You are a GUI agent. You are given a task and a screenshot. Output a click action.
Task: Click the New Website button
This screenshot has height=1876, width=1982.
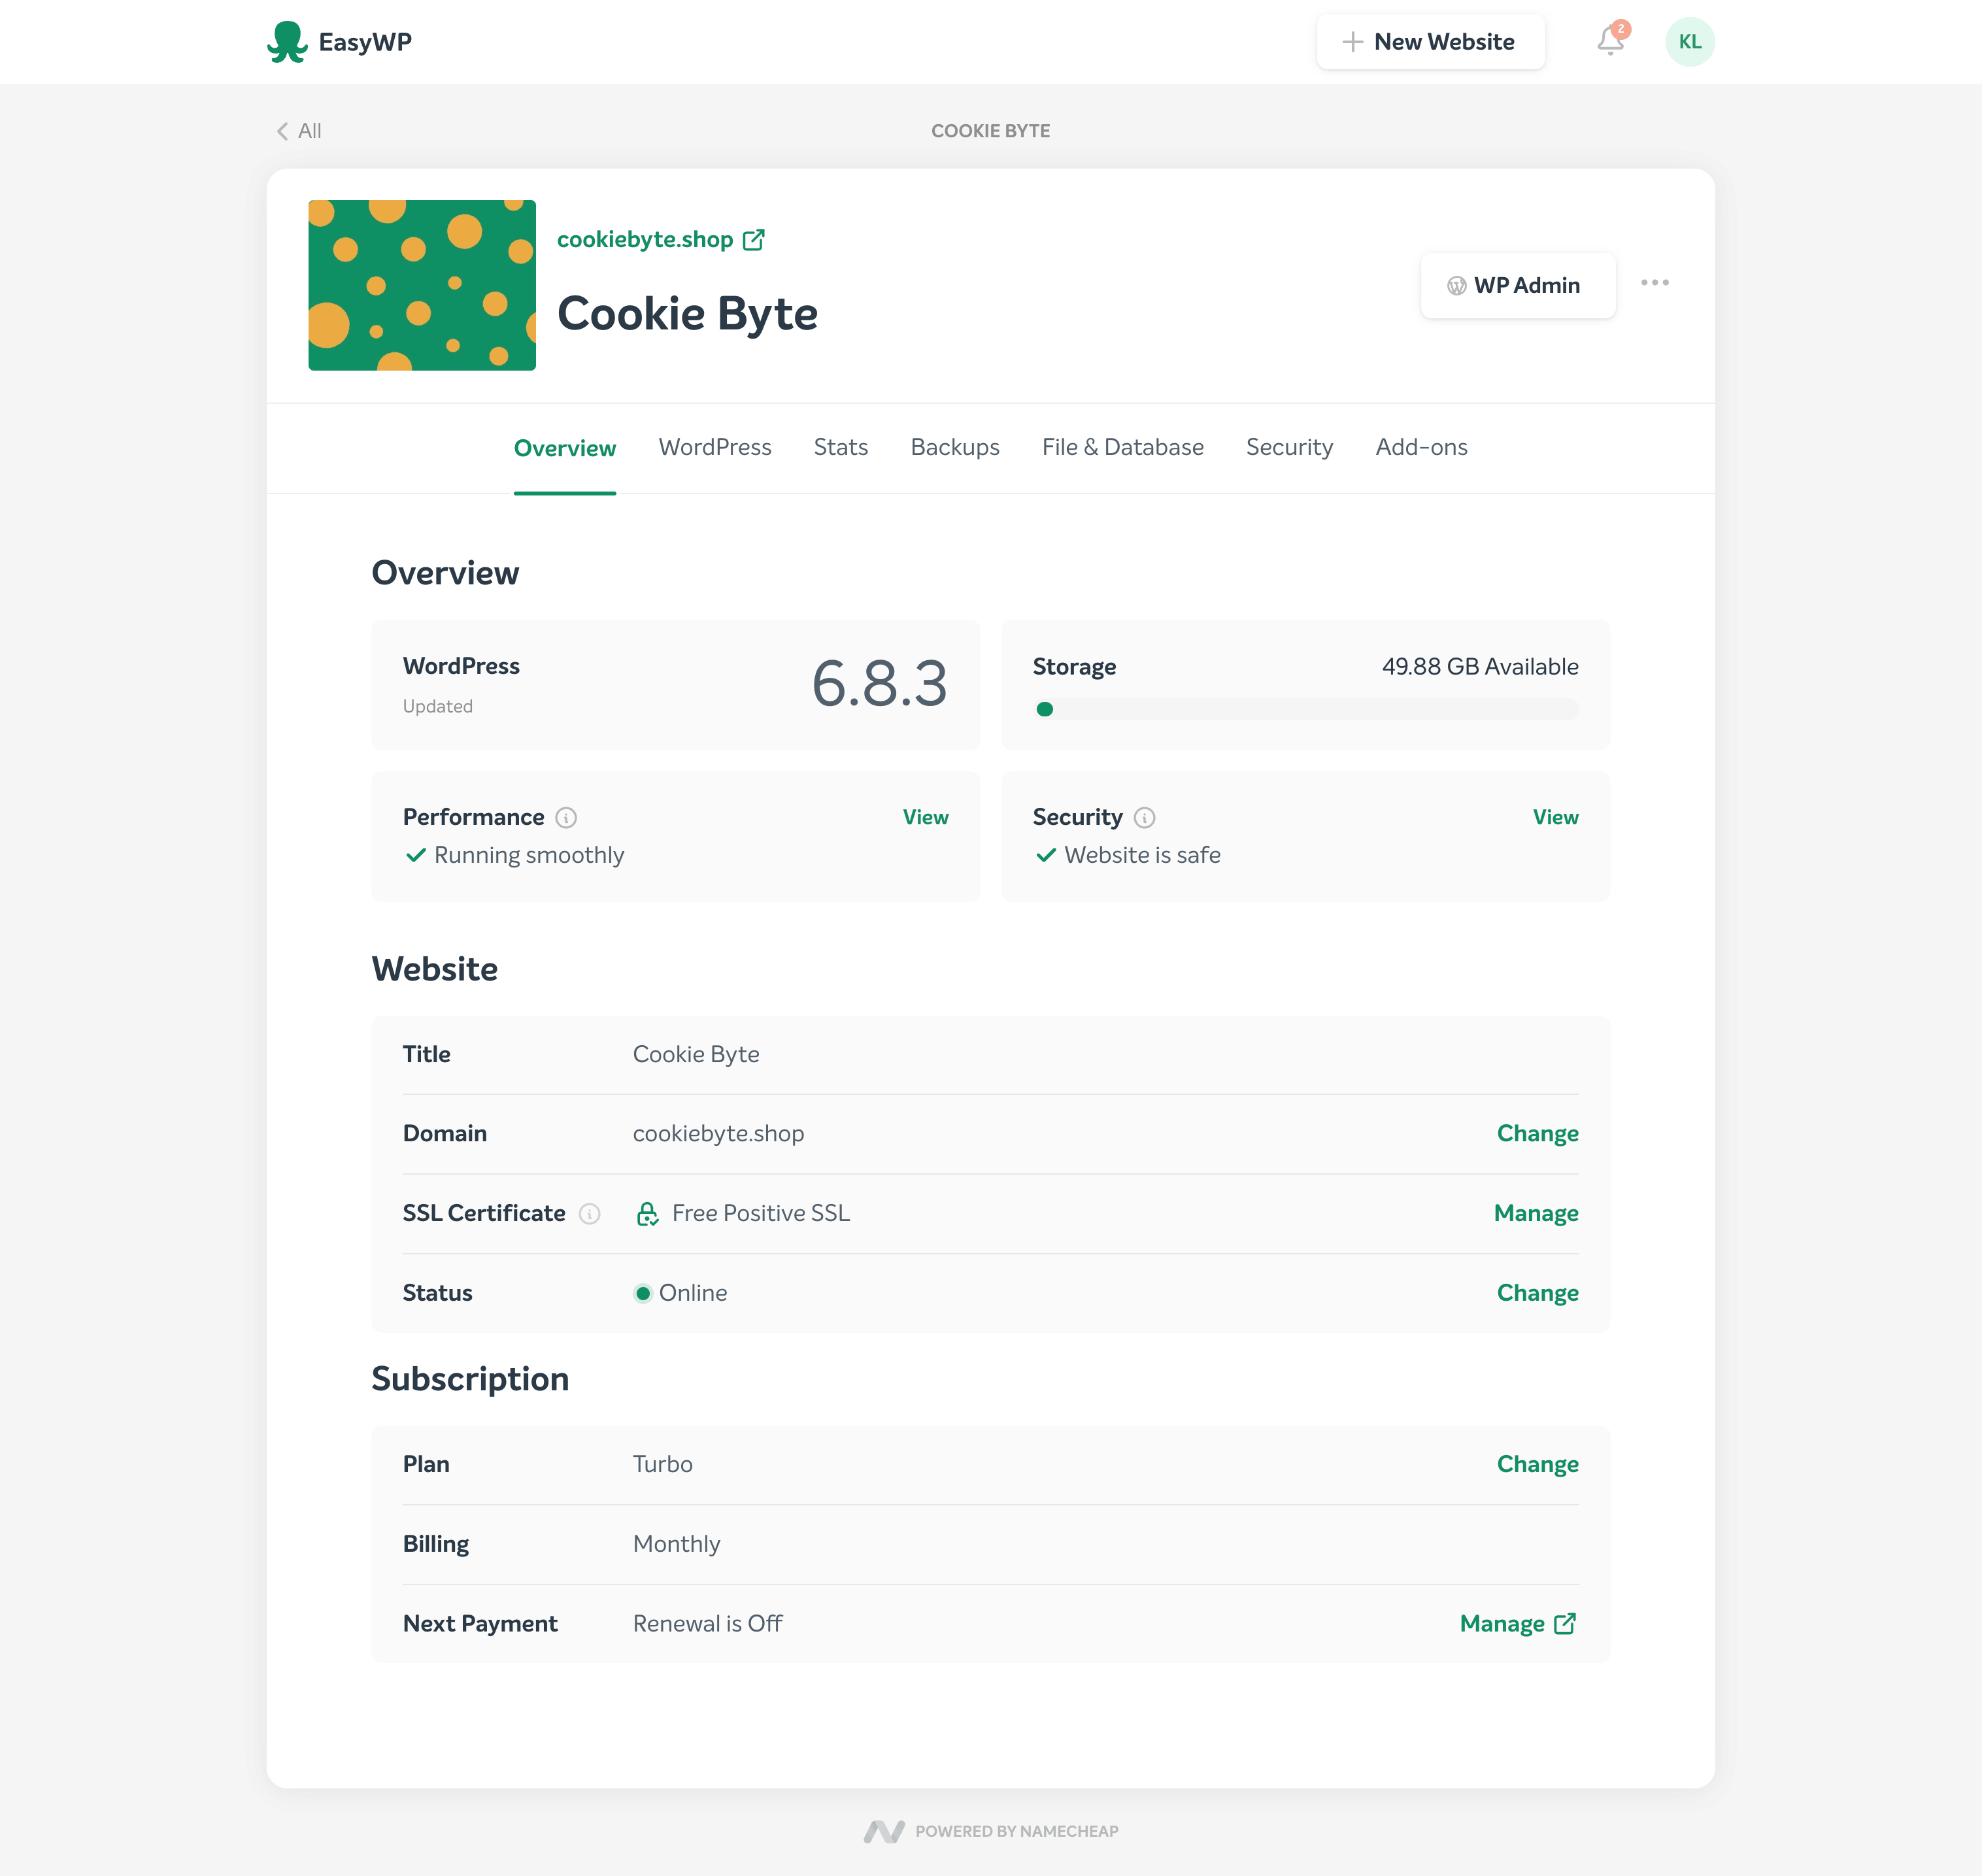pyautogui.click(x=1430, y=41)
